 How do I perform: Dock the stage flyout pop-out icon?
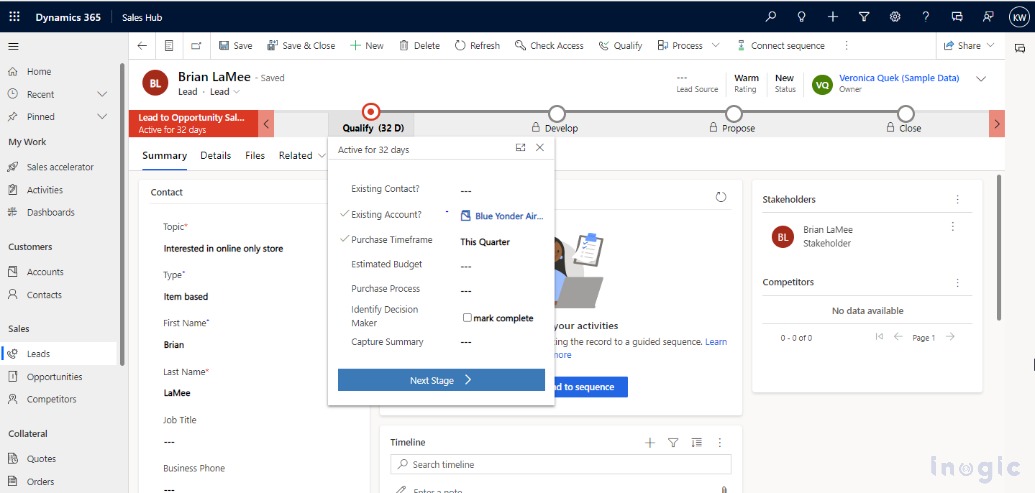coord(520,148)
